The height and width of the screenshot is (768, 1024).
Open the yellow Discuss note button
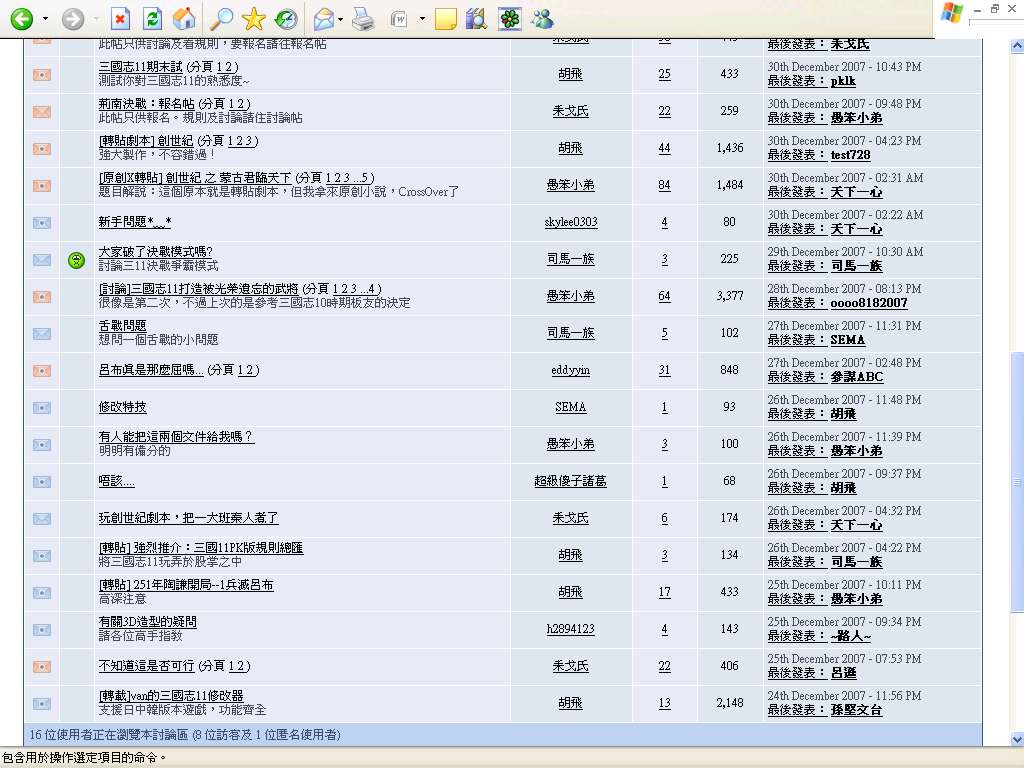(445, 20)
